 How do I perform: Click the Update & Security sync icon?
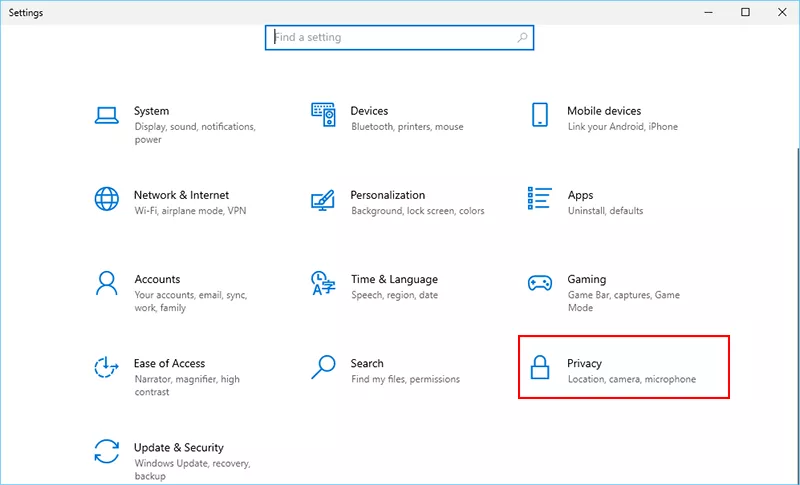[x=107, y=451]
